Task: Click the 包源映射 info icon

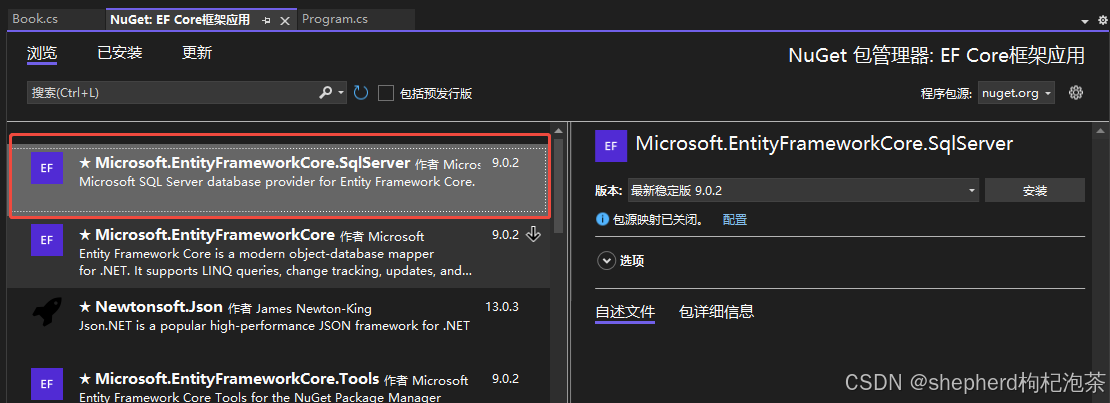Action: tap(602, 220)
